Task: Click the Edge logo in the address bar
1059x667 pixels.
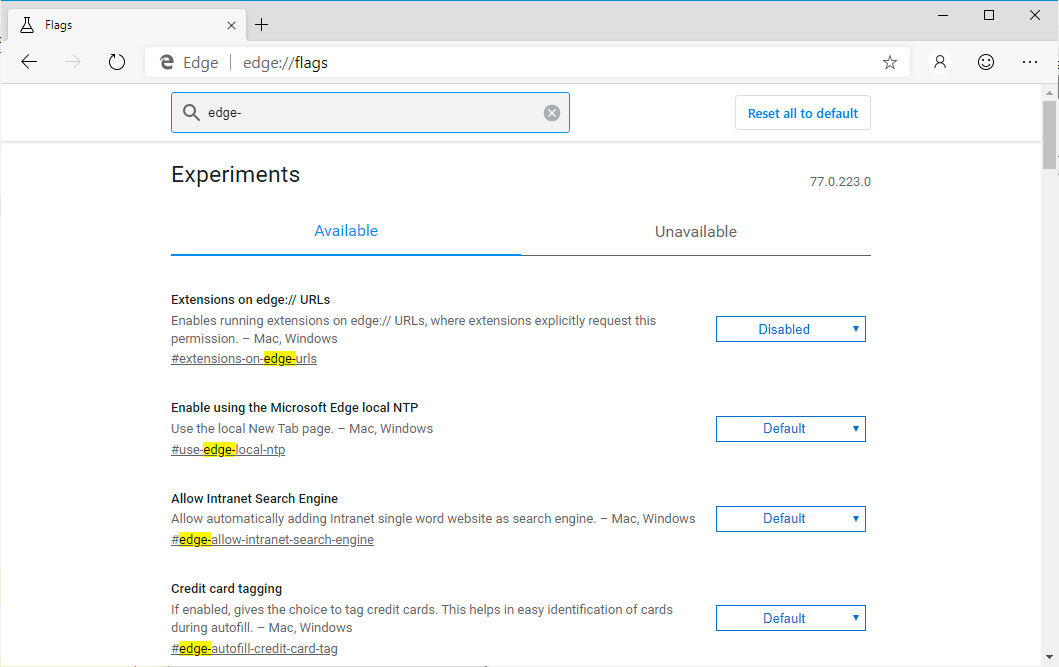Action: (166, 62)
